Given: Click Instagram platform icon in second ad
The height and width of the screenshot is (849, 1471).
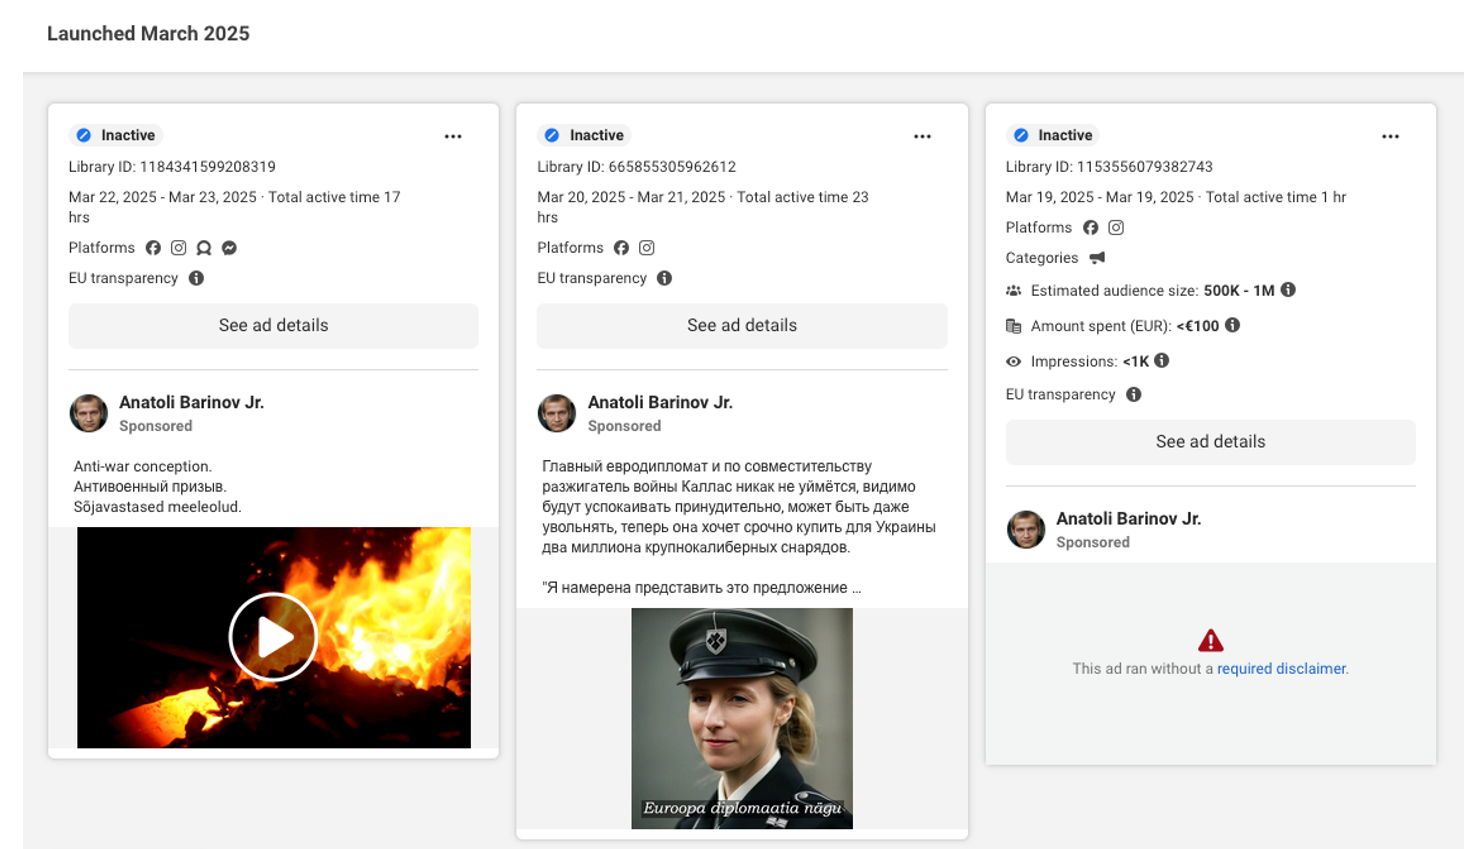Looking at the screenshot, I should tap(647, 248).
